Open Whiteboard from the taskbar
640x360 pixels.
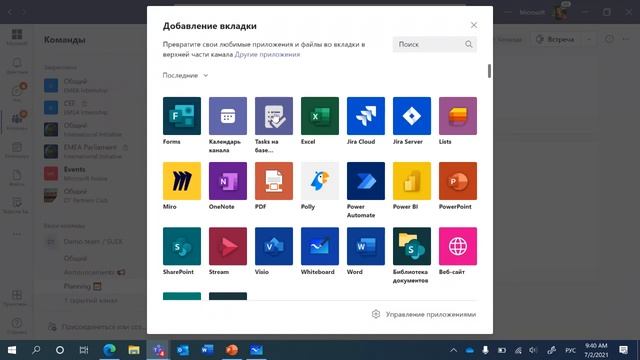coord(256,350)
